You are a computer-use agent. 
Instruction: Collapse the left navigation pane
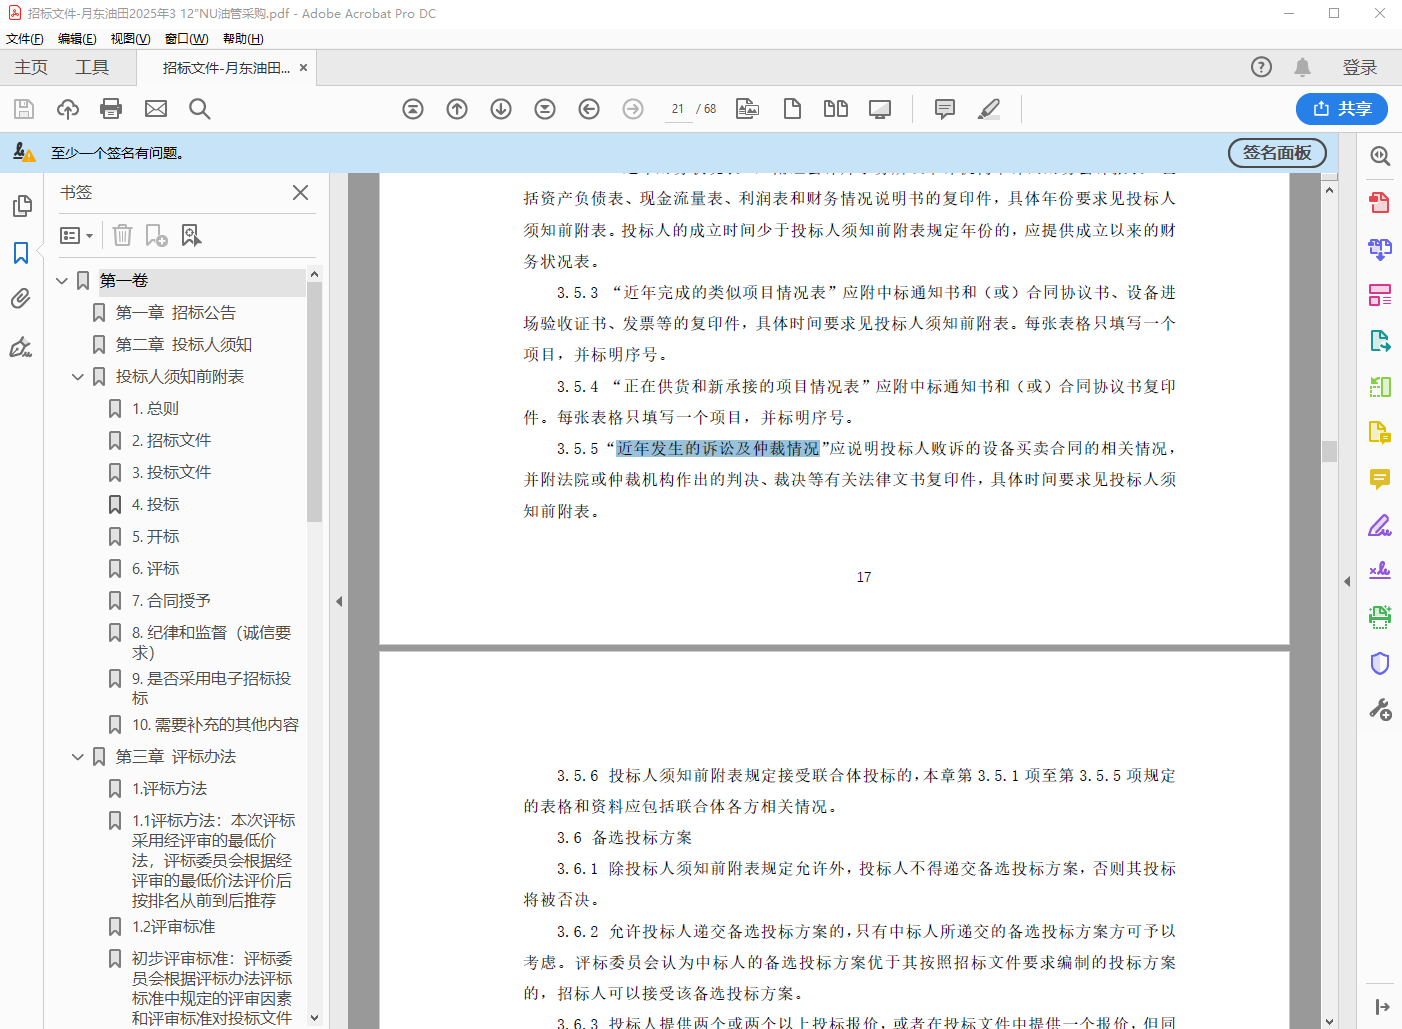click(x=339, y=601)
